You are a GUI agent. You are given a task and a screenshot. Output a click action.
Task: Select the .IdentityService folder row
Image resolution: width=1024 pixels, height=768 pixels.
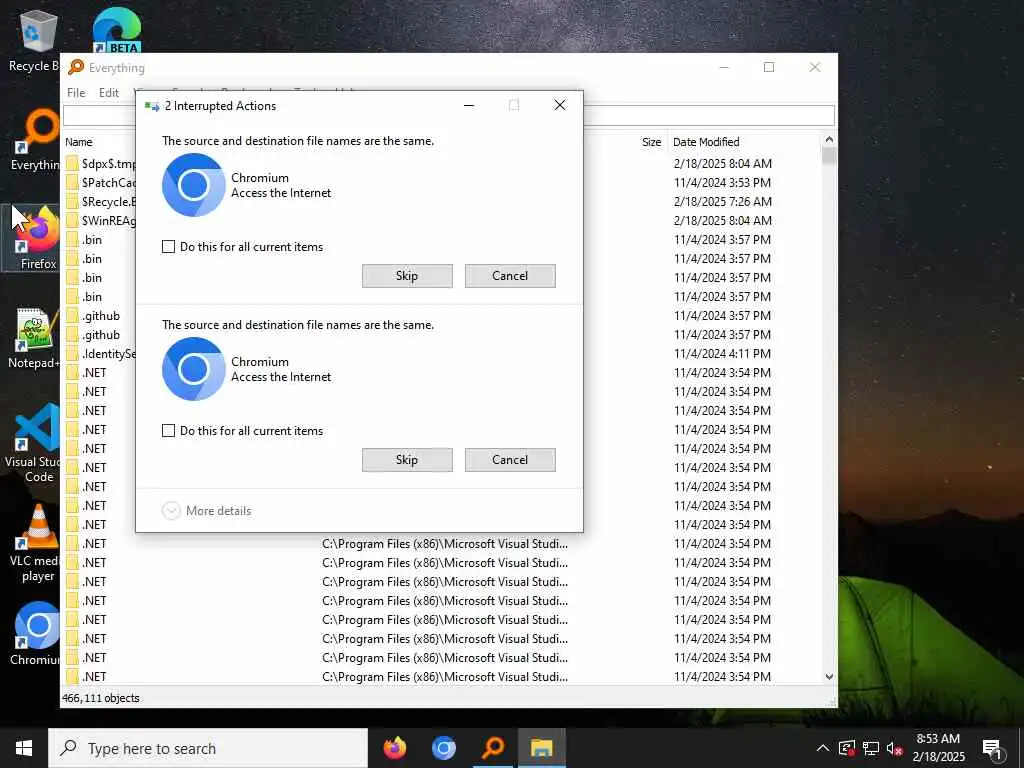(x=101, y=354)
